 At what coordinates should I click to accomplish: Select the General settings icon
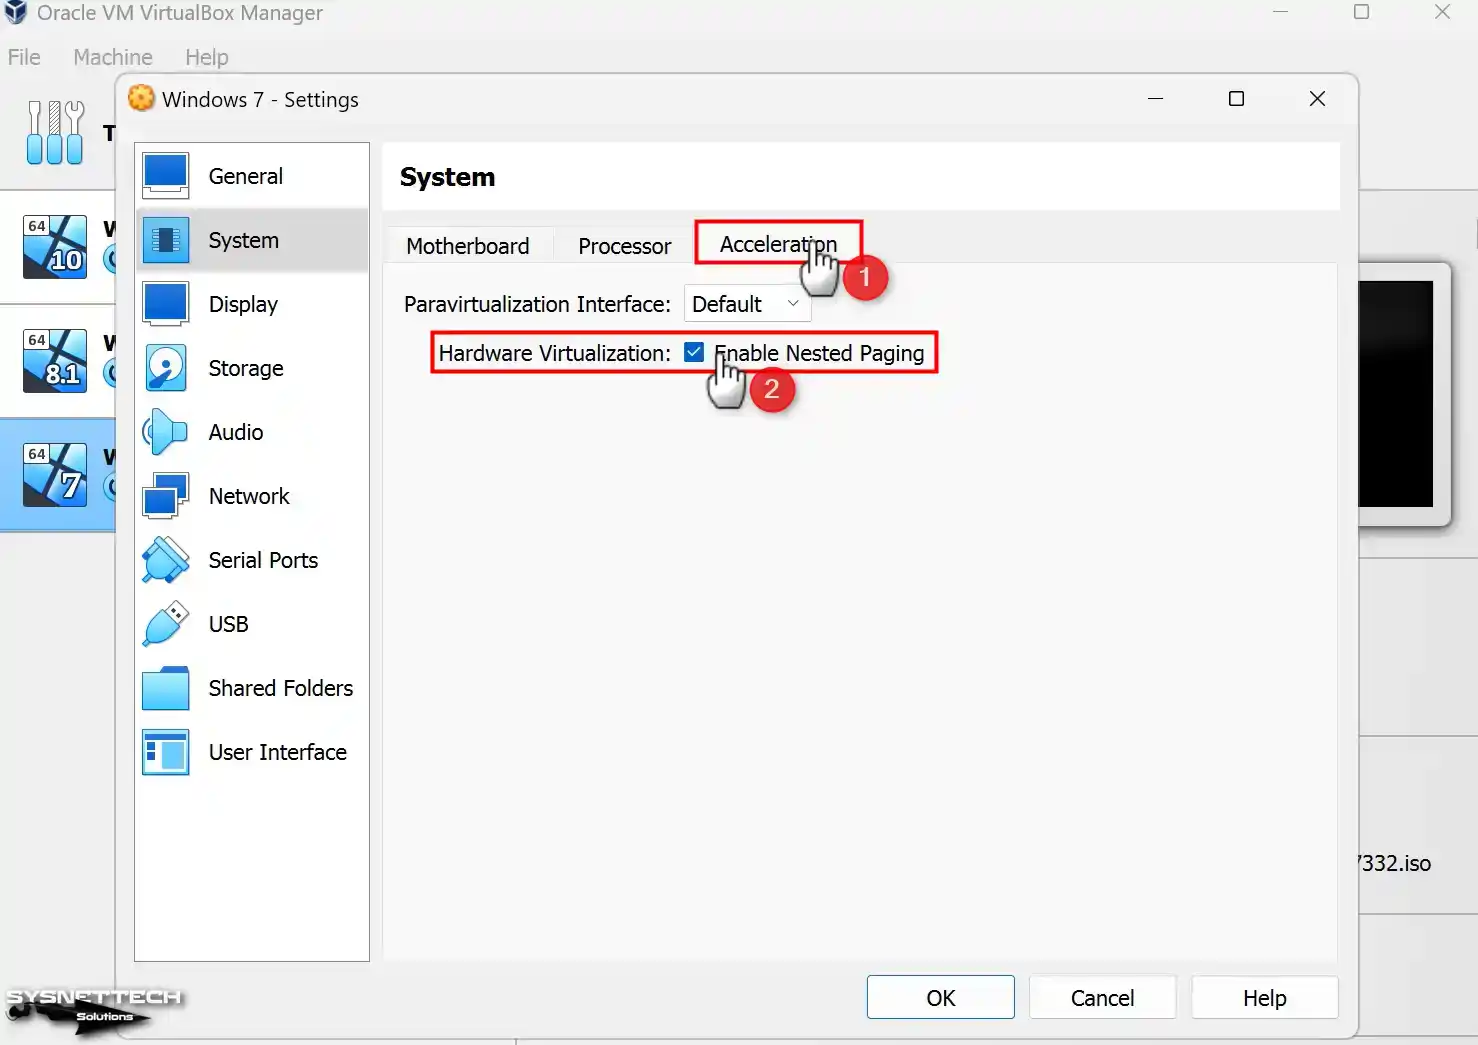click(x=165, y=176)
